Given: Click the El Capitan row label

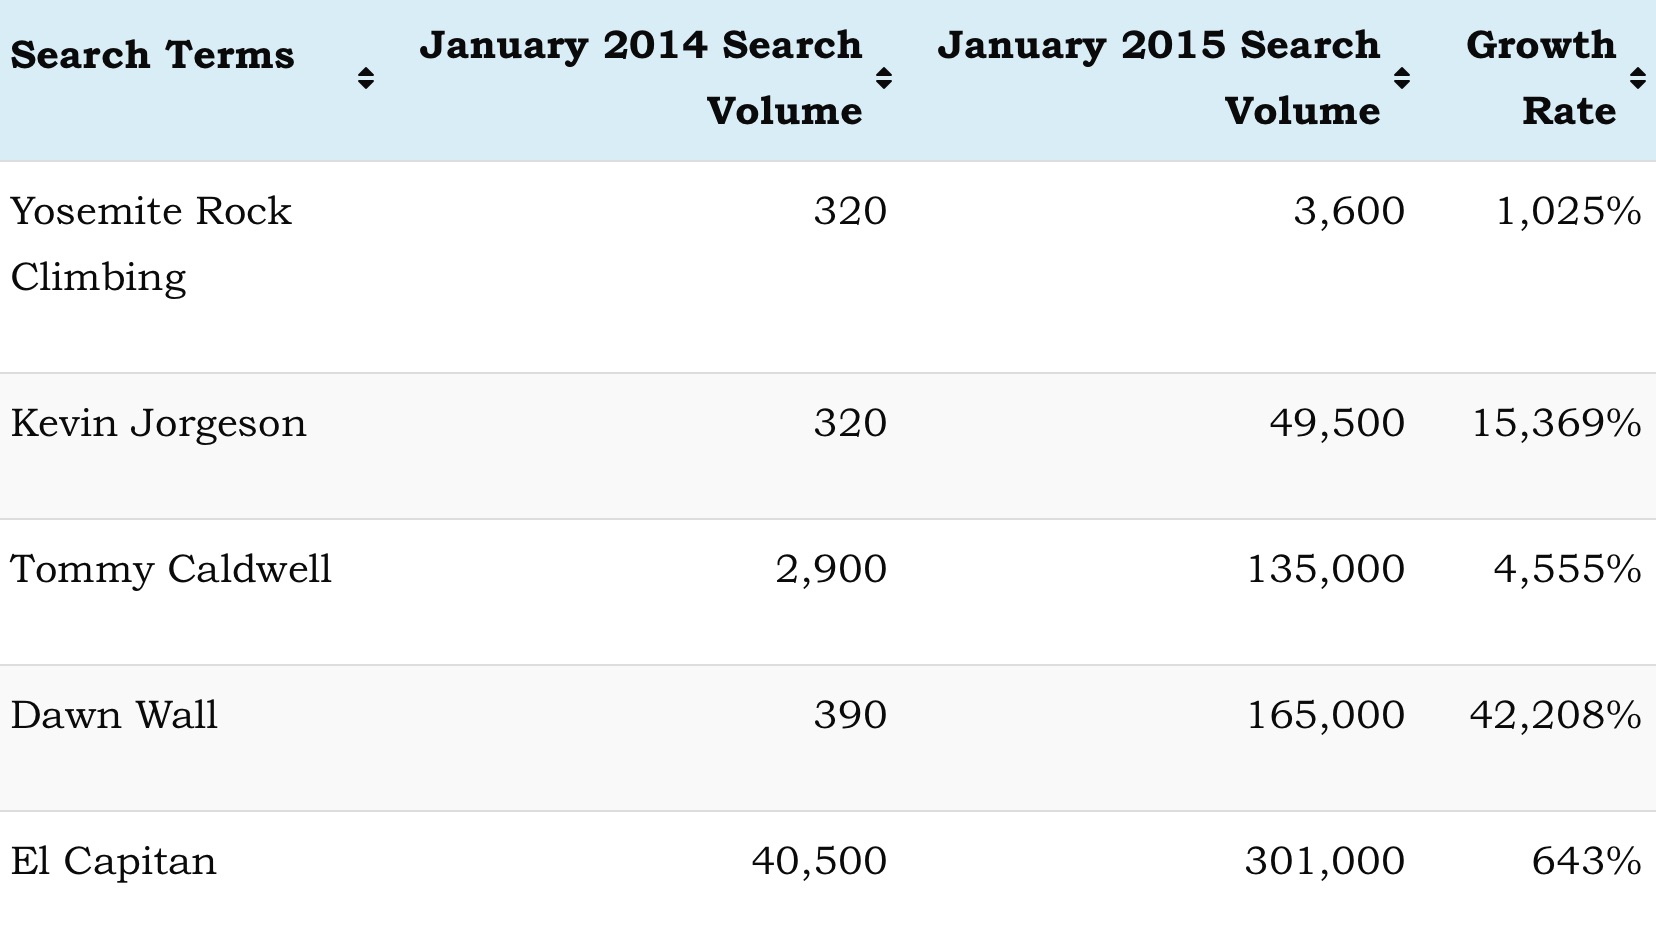Looking at the screenshot, I should (113, 861).
